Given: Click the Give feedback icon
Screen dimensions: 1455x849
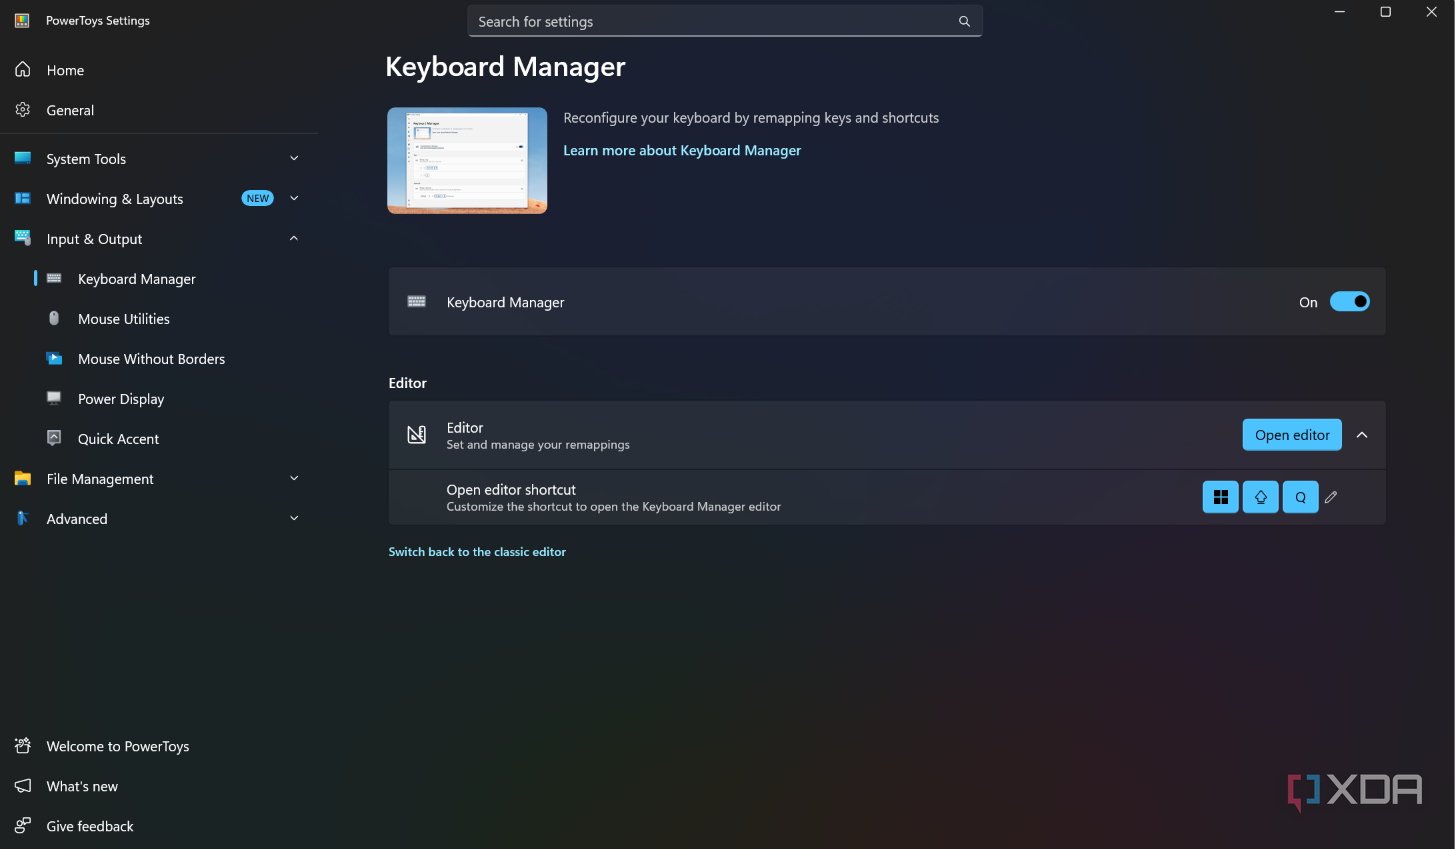Looking at the screenshot, I should coord(23,826).
